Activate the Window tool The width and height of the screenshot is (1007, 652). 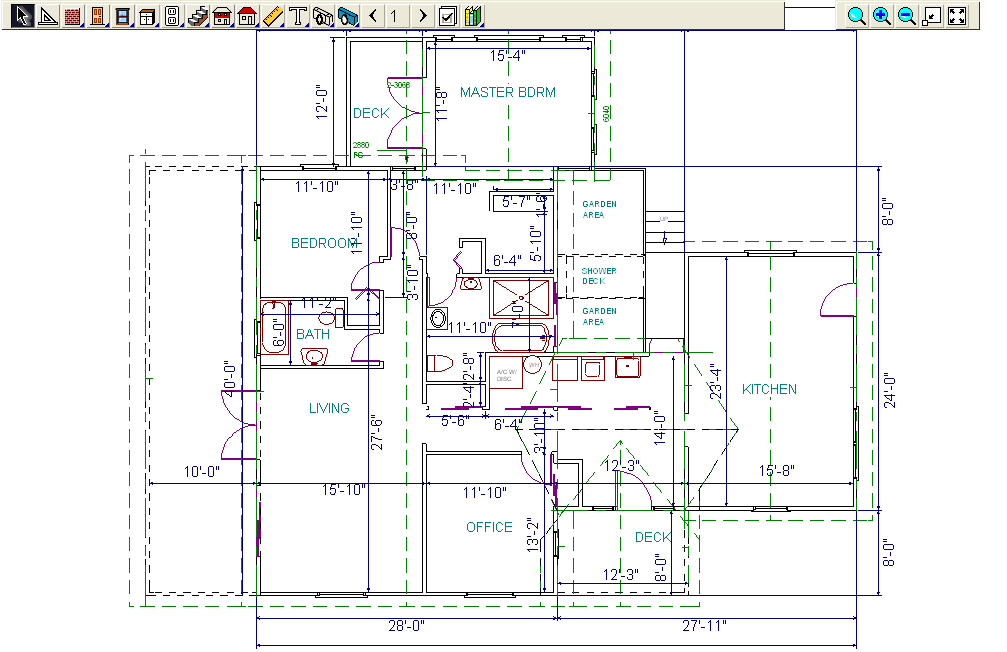click(122, 16)
